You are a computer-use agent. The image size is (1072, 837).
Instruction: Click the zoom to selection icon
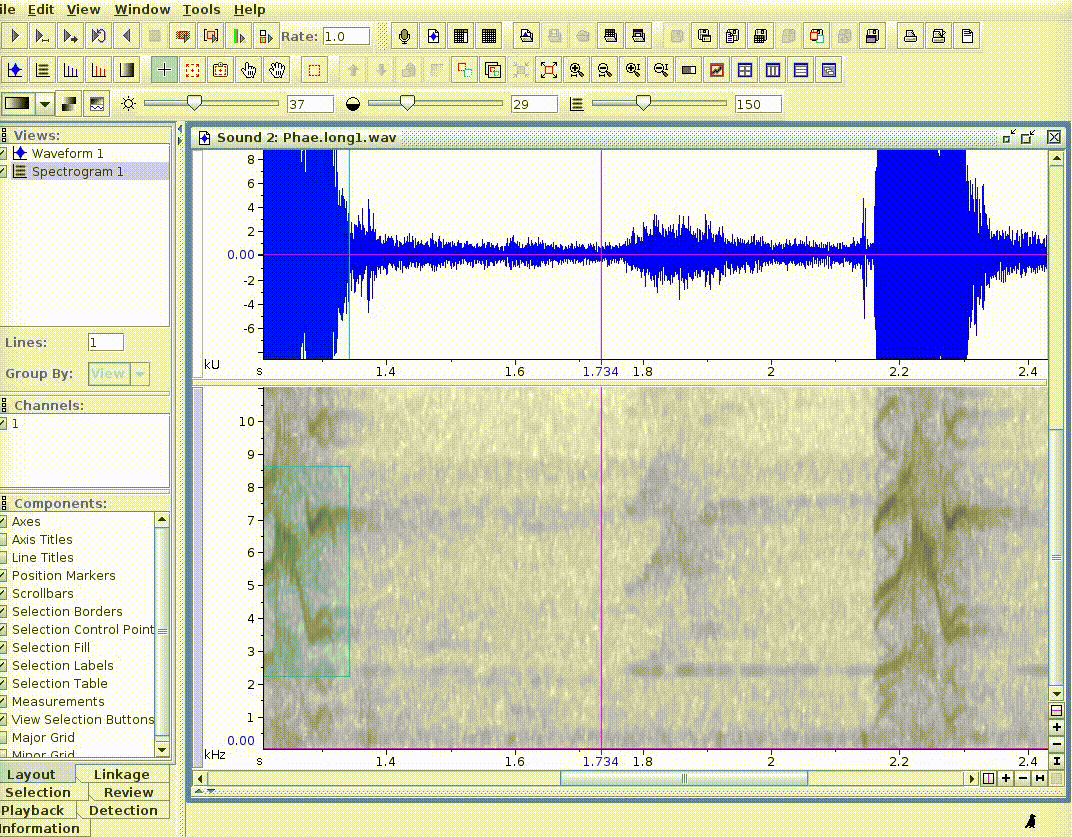[549, 70]
